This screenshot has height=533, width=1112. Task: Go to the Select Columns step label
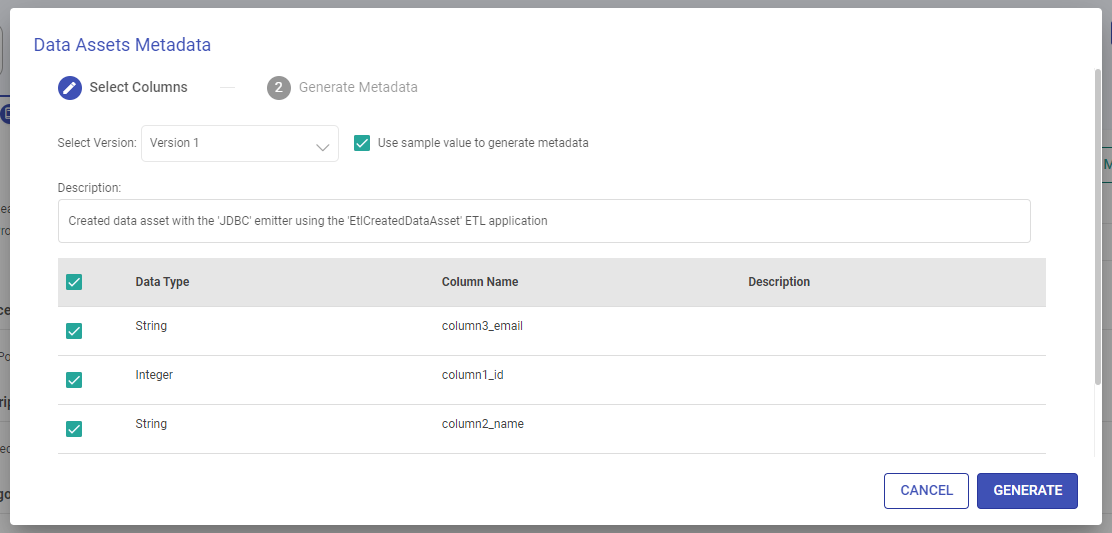coord(138,88)
